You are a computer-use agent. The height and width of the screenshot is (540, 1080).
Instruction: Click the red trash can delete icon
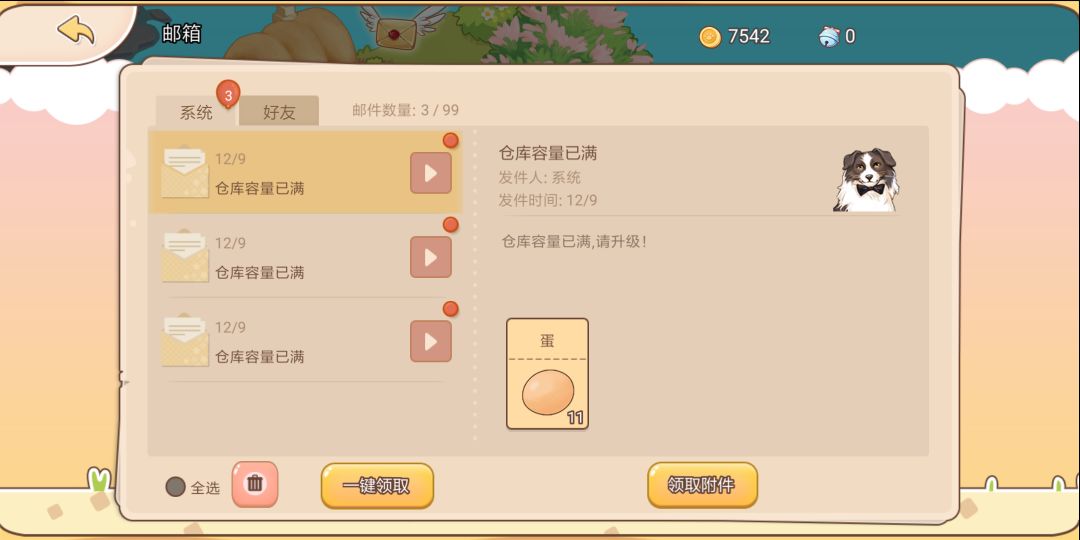pyautogui.click(x=255, y=484)
